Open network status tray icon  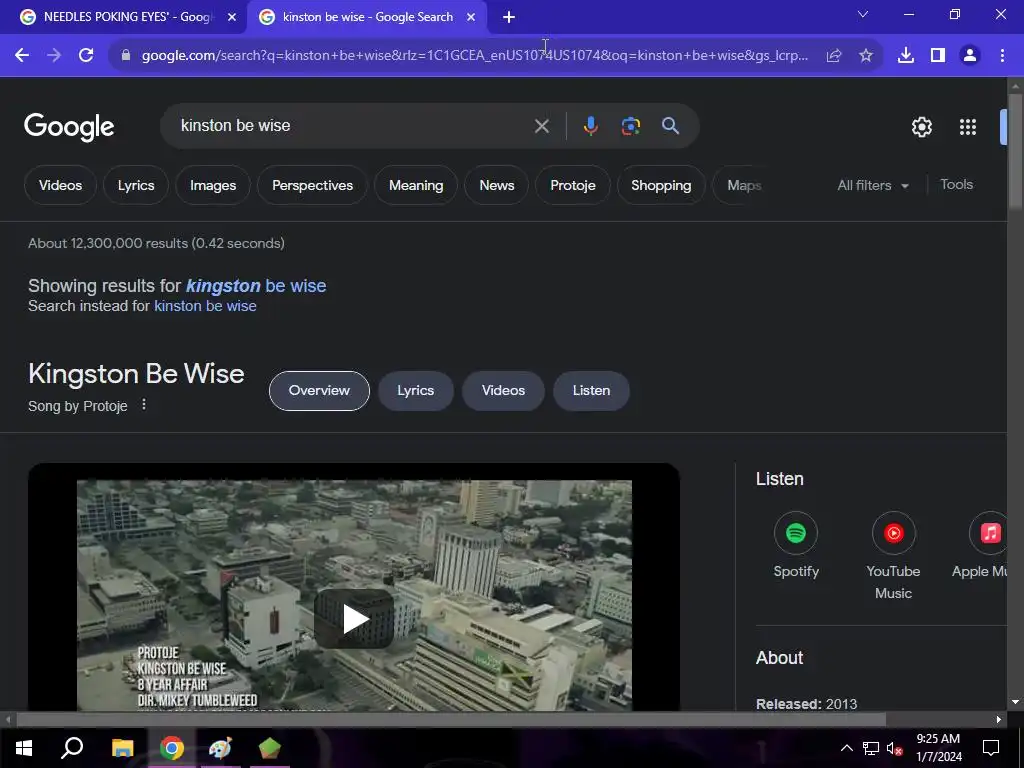(871, 748)
